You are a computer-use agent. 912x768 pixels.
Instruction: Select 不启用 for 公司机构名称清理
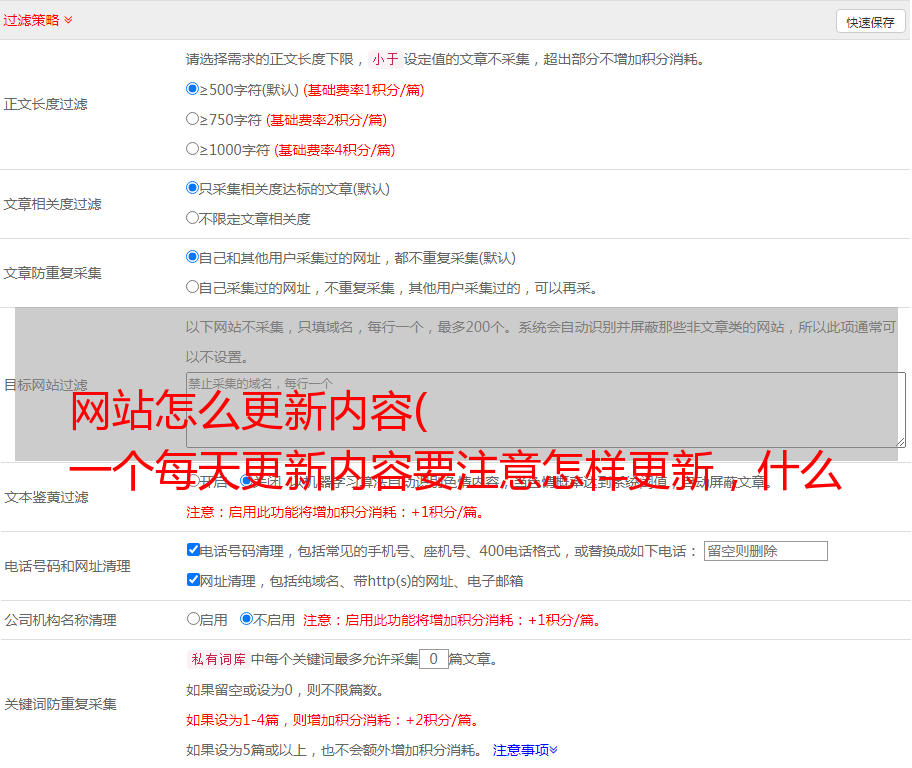pos(247,619)
